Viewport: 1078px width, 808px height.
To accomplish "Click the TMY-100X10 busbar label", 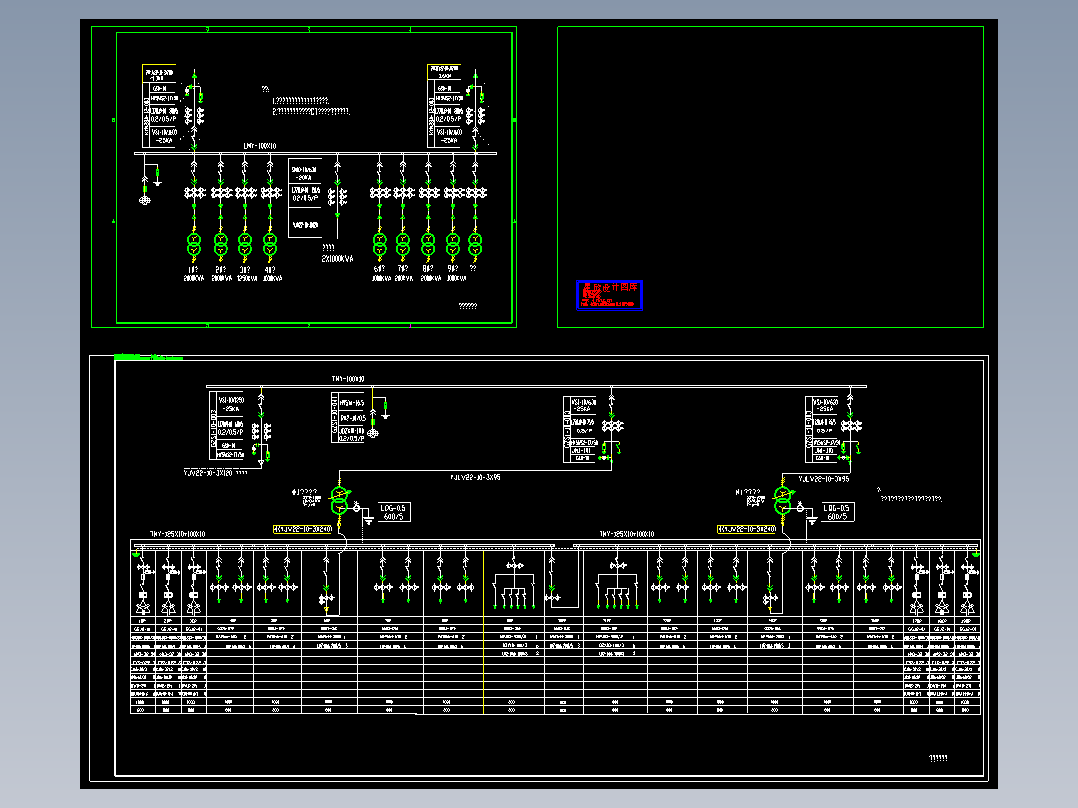I will coord(348,379).
